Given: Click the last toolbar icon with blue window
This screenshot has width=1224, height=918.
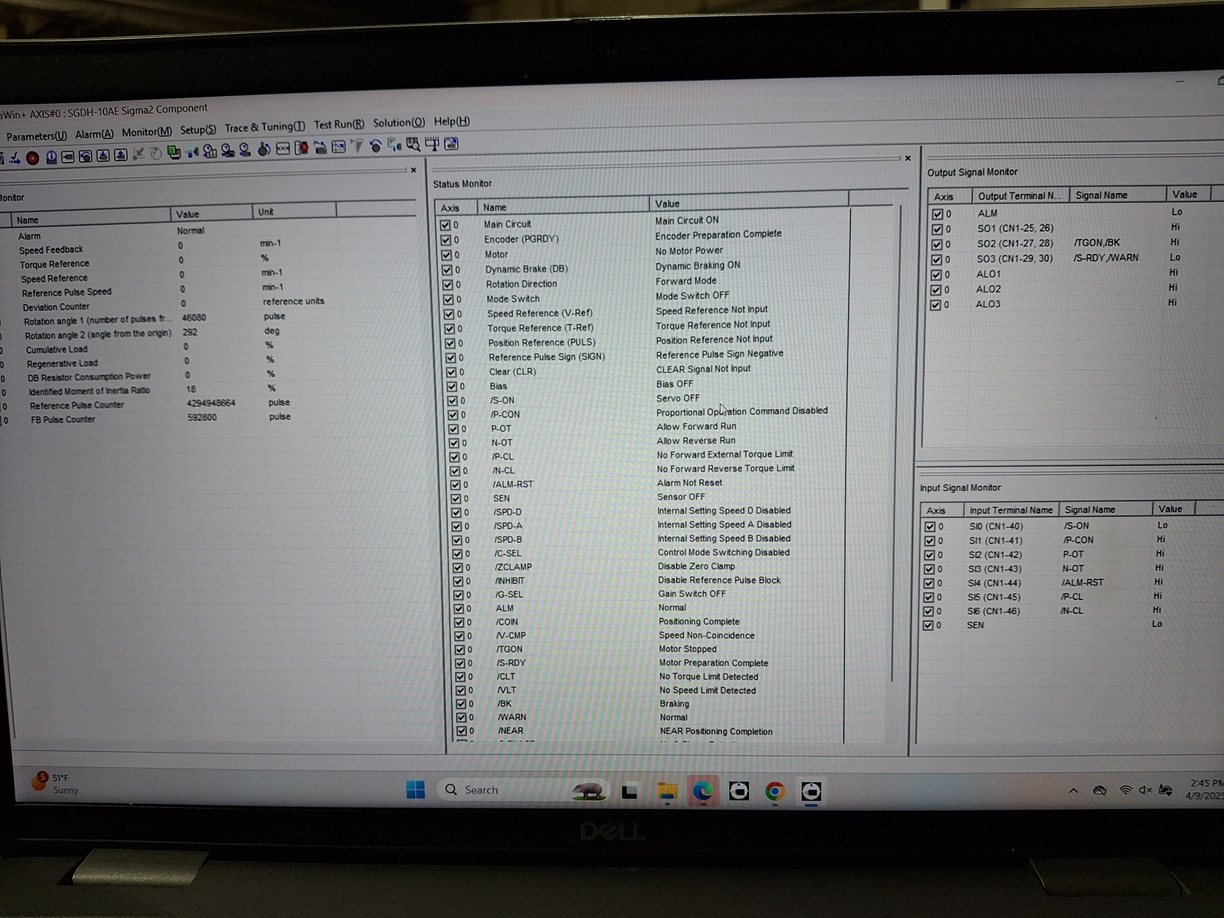Looking at the screenshot, I should (x=451, y=145).
